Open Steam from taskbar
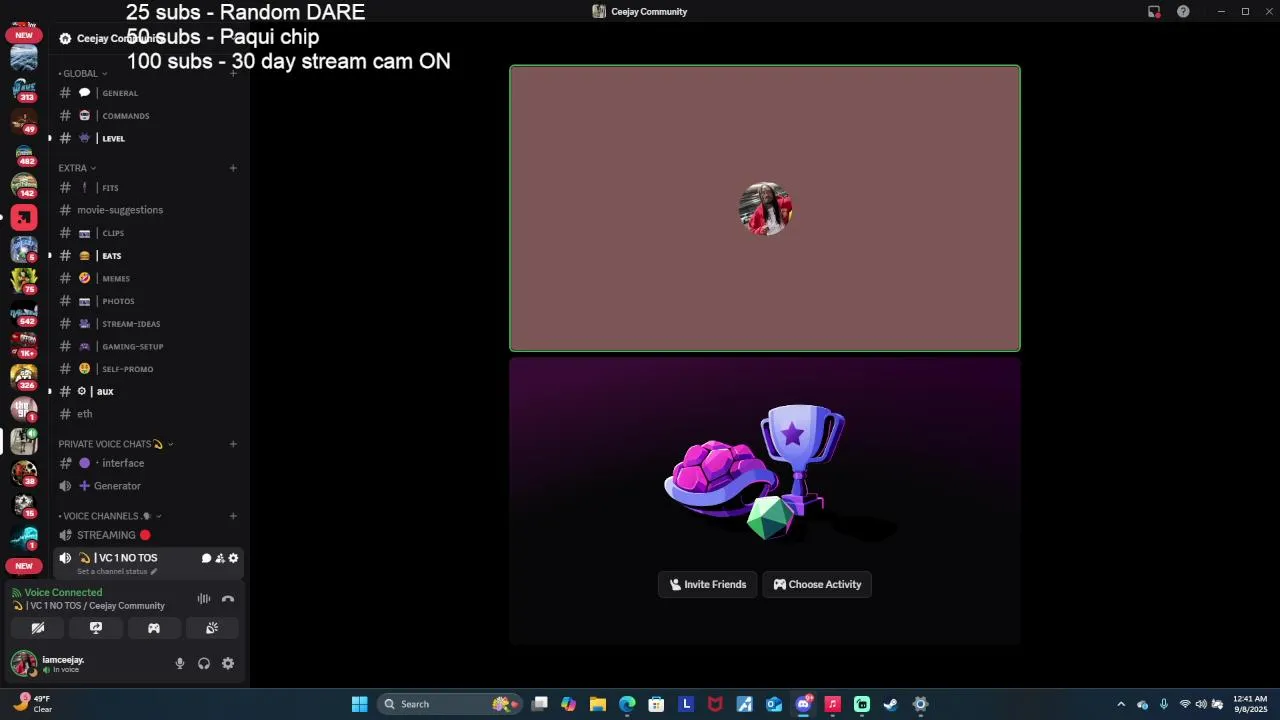 click(891, 704)
